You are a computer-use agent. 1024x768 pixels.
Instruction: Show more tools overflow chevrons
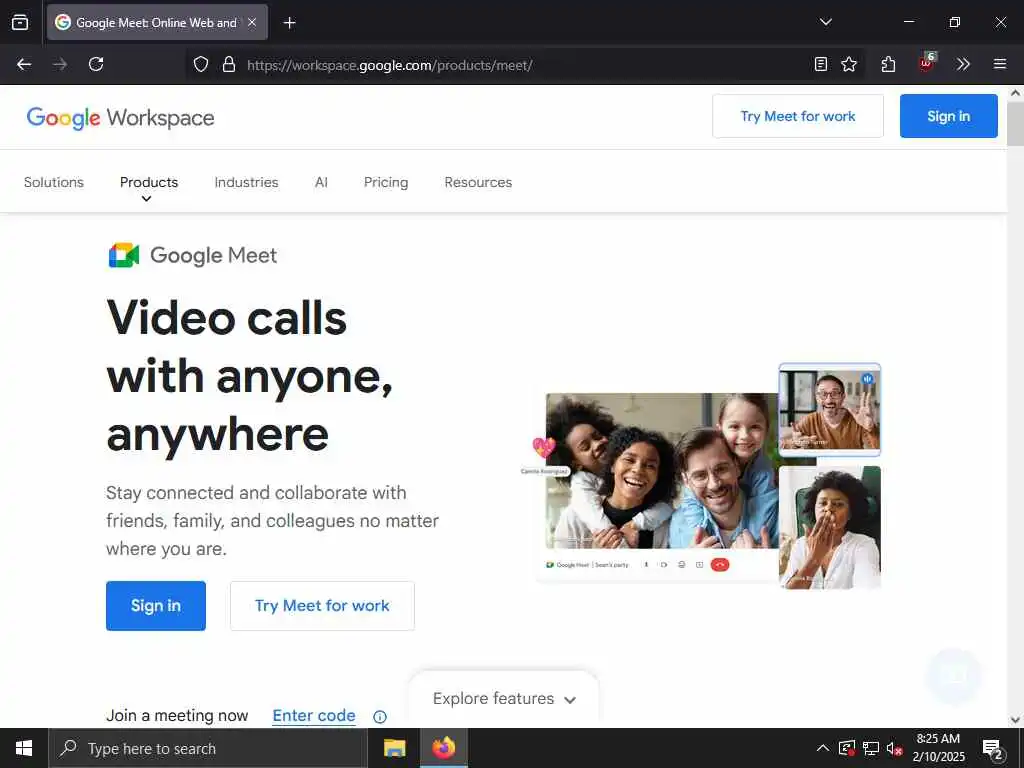[x=963, y=64]
